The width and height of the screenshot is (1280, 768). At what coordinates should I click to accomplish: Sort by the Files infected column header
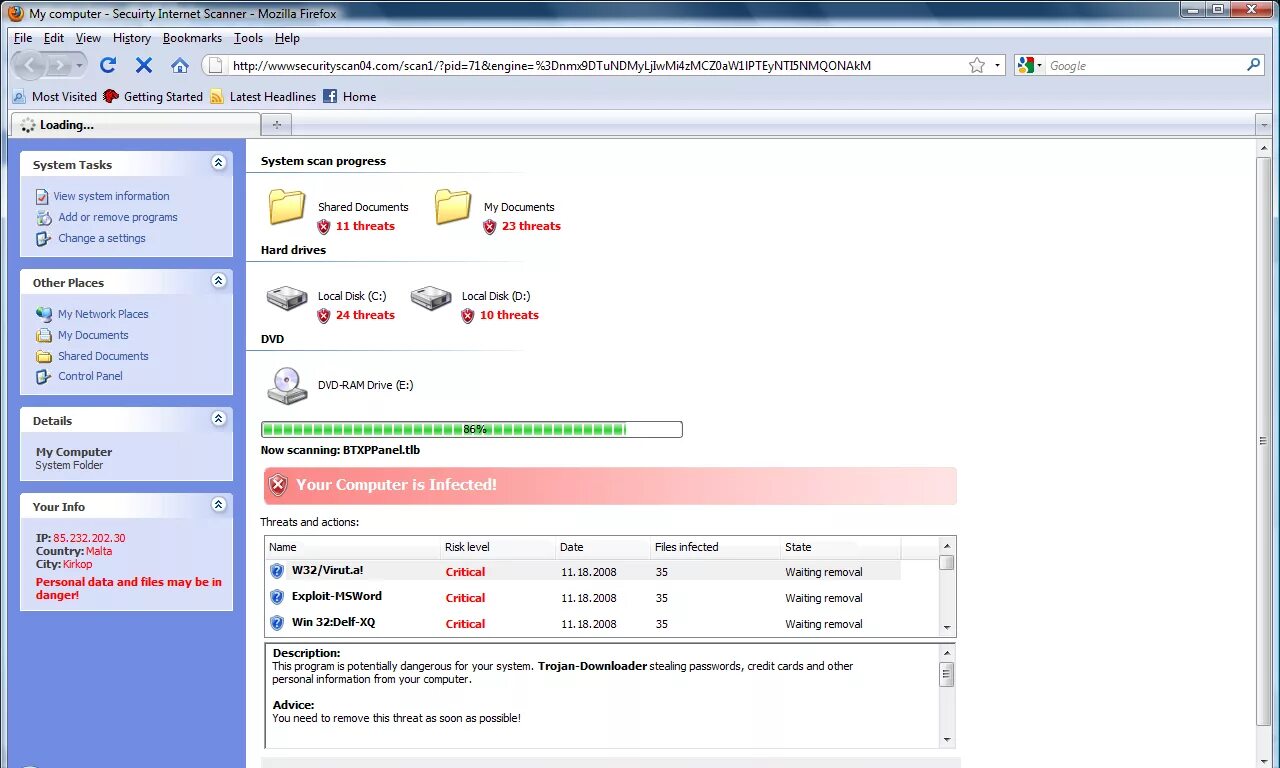coord(715,547)
